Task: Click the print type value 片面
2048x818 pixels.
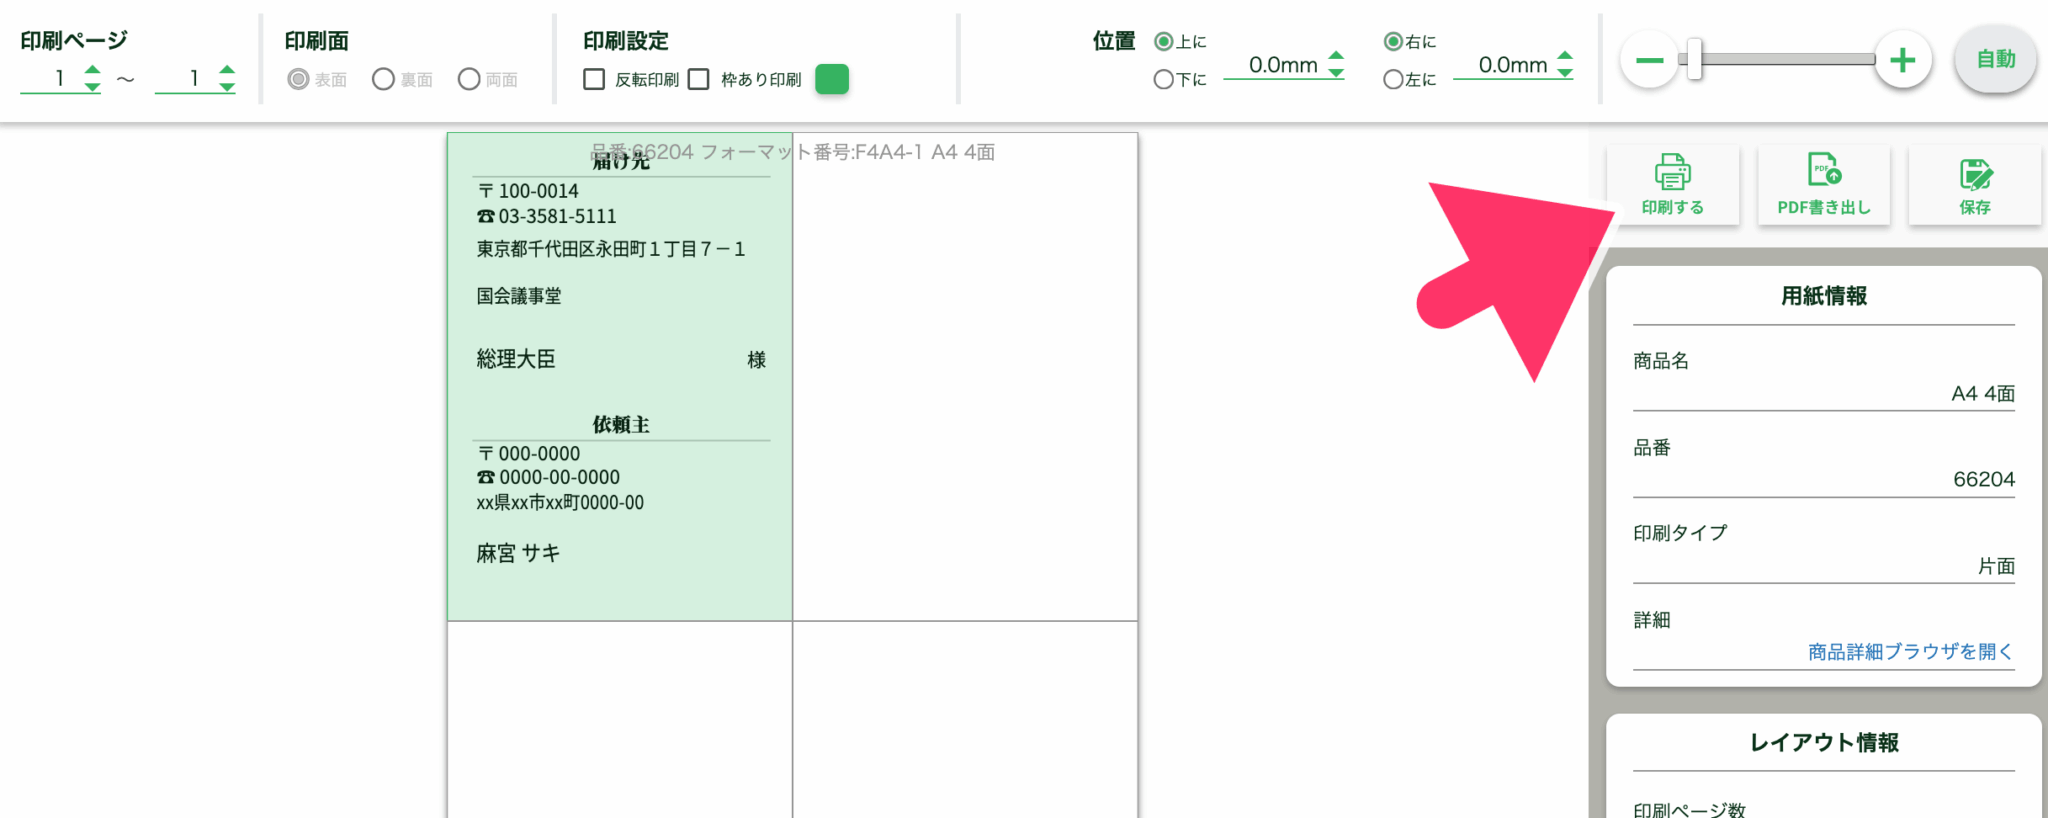Action: tap(1996, 566)
